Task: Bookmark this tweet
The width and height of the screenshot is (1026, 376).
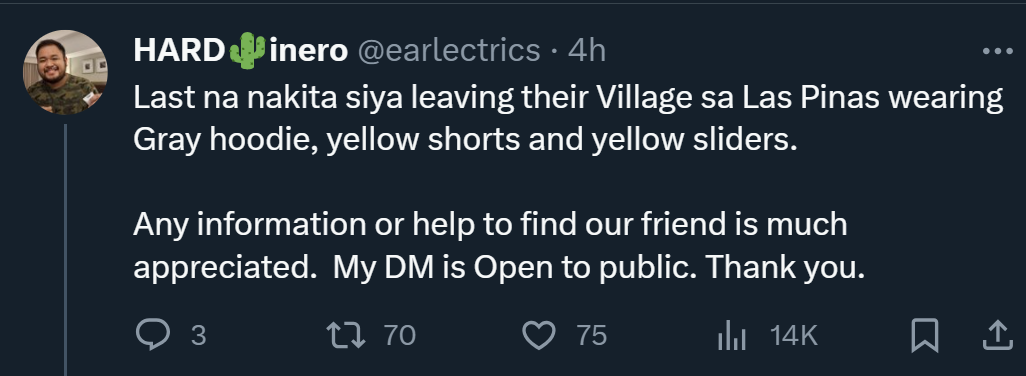Action: [x=925, y=335]
